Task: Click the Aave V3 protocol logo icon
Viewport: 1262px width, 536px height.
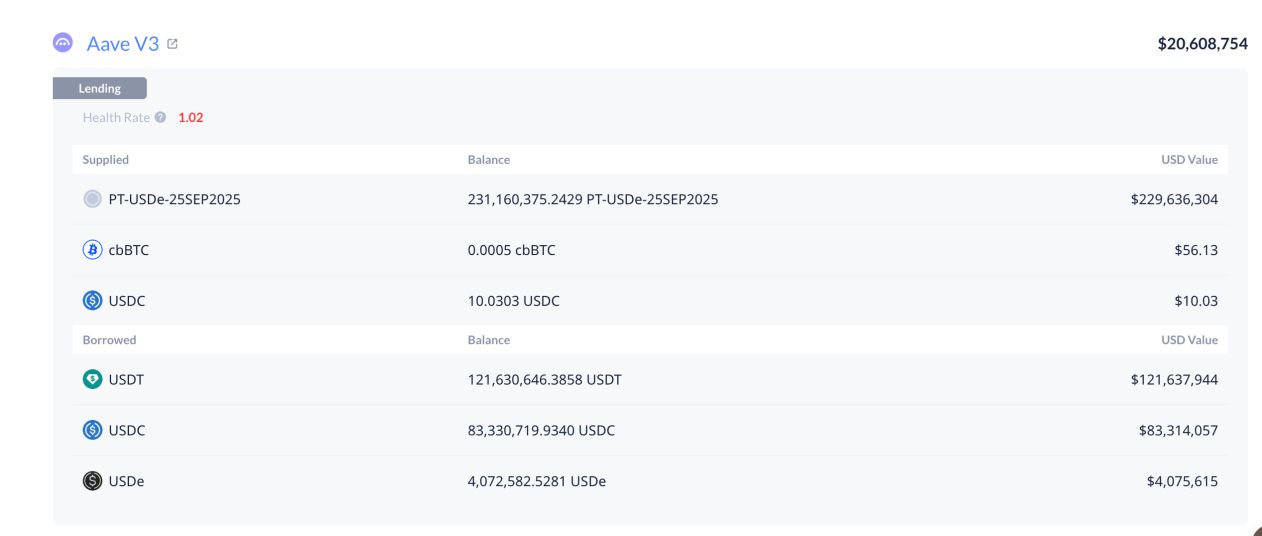Action: [63, 43]
